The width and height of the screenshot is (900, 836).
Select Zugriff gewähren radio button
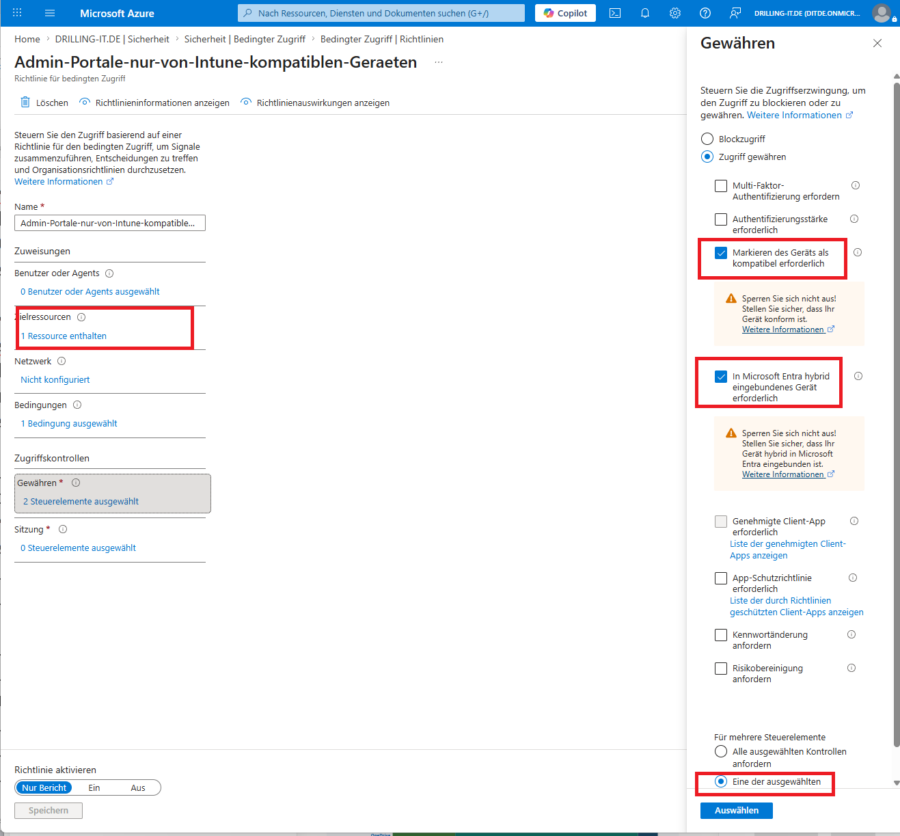(707, 157)
